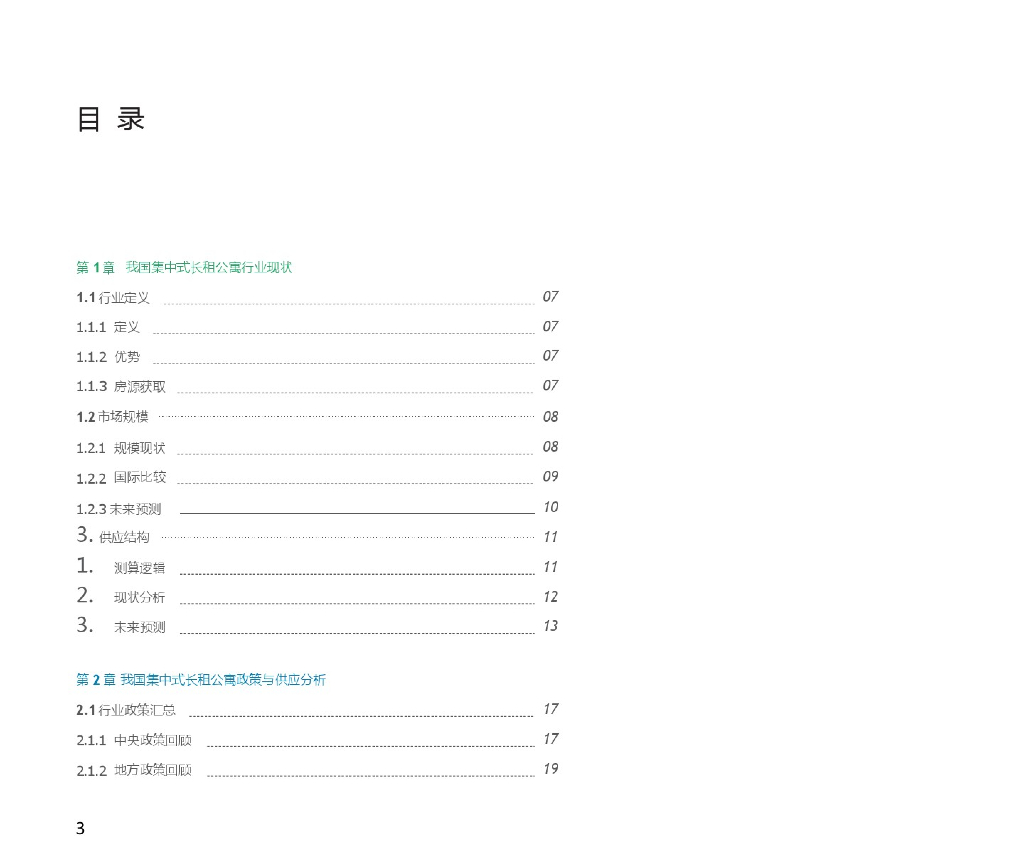1024x862 pixels.
Task: Click the 1.2.2 国际比较 entry
Action: [x=121, y=477]
